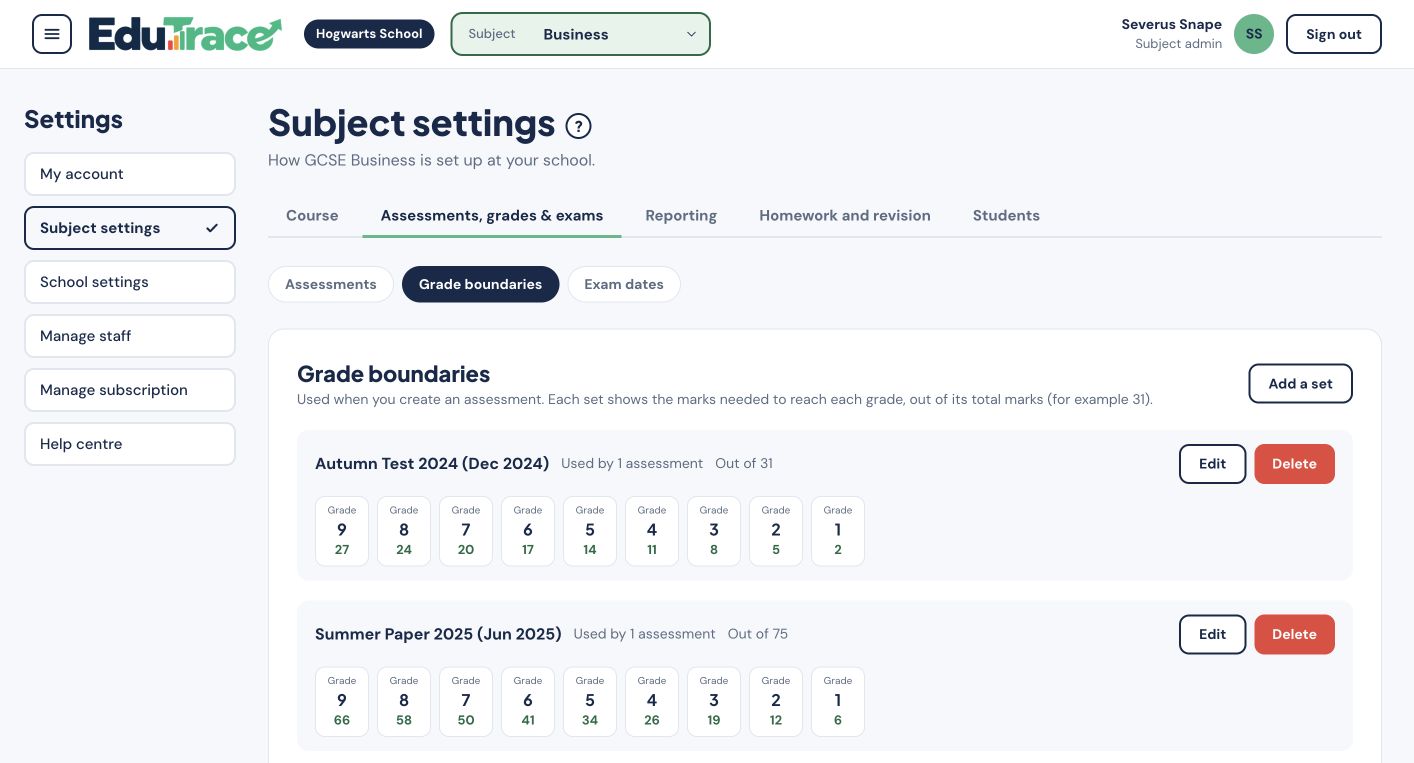
Task: Open Homework and revision tab
Action: click(845, 215)
